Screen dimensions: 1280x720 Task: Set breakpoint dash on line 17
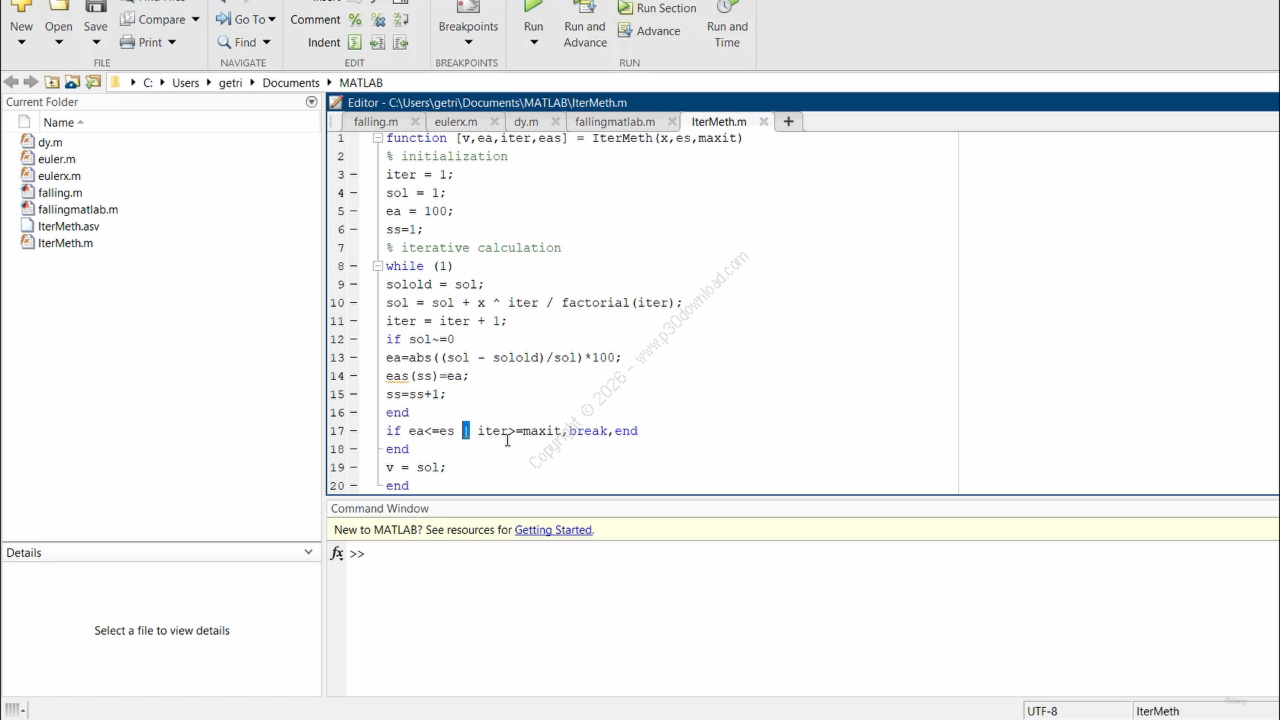click(x=353, y=431)
